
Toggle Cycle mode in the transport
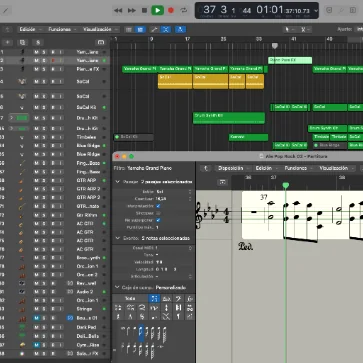[x=184, y=10]
